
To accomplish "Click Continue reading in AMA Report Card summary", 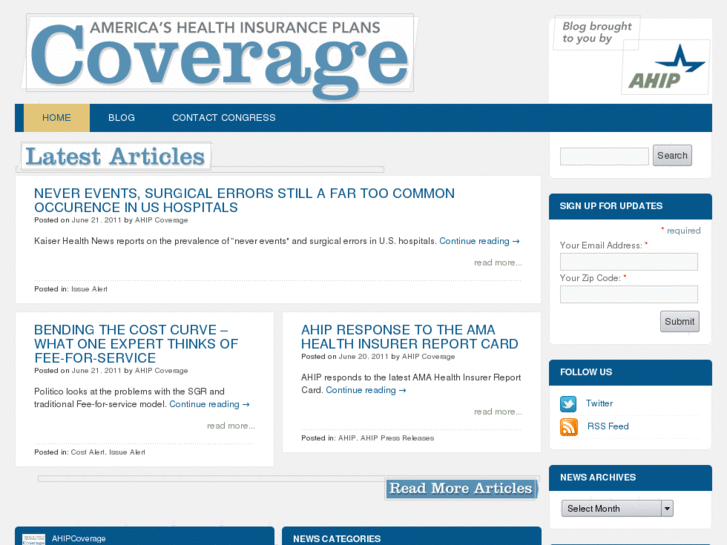I will (x=366, y=390).
